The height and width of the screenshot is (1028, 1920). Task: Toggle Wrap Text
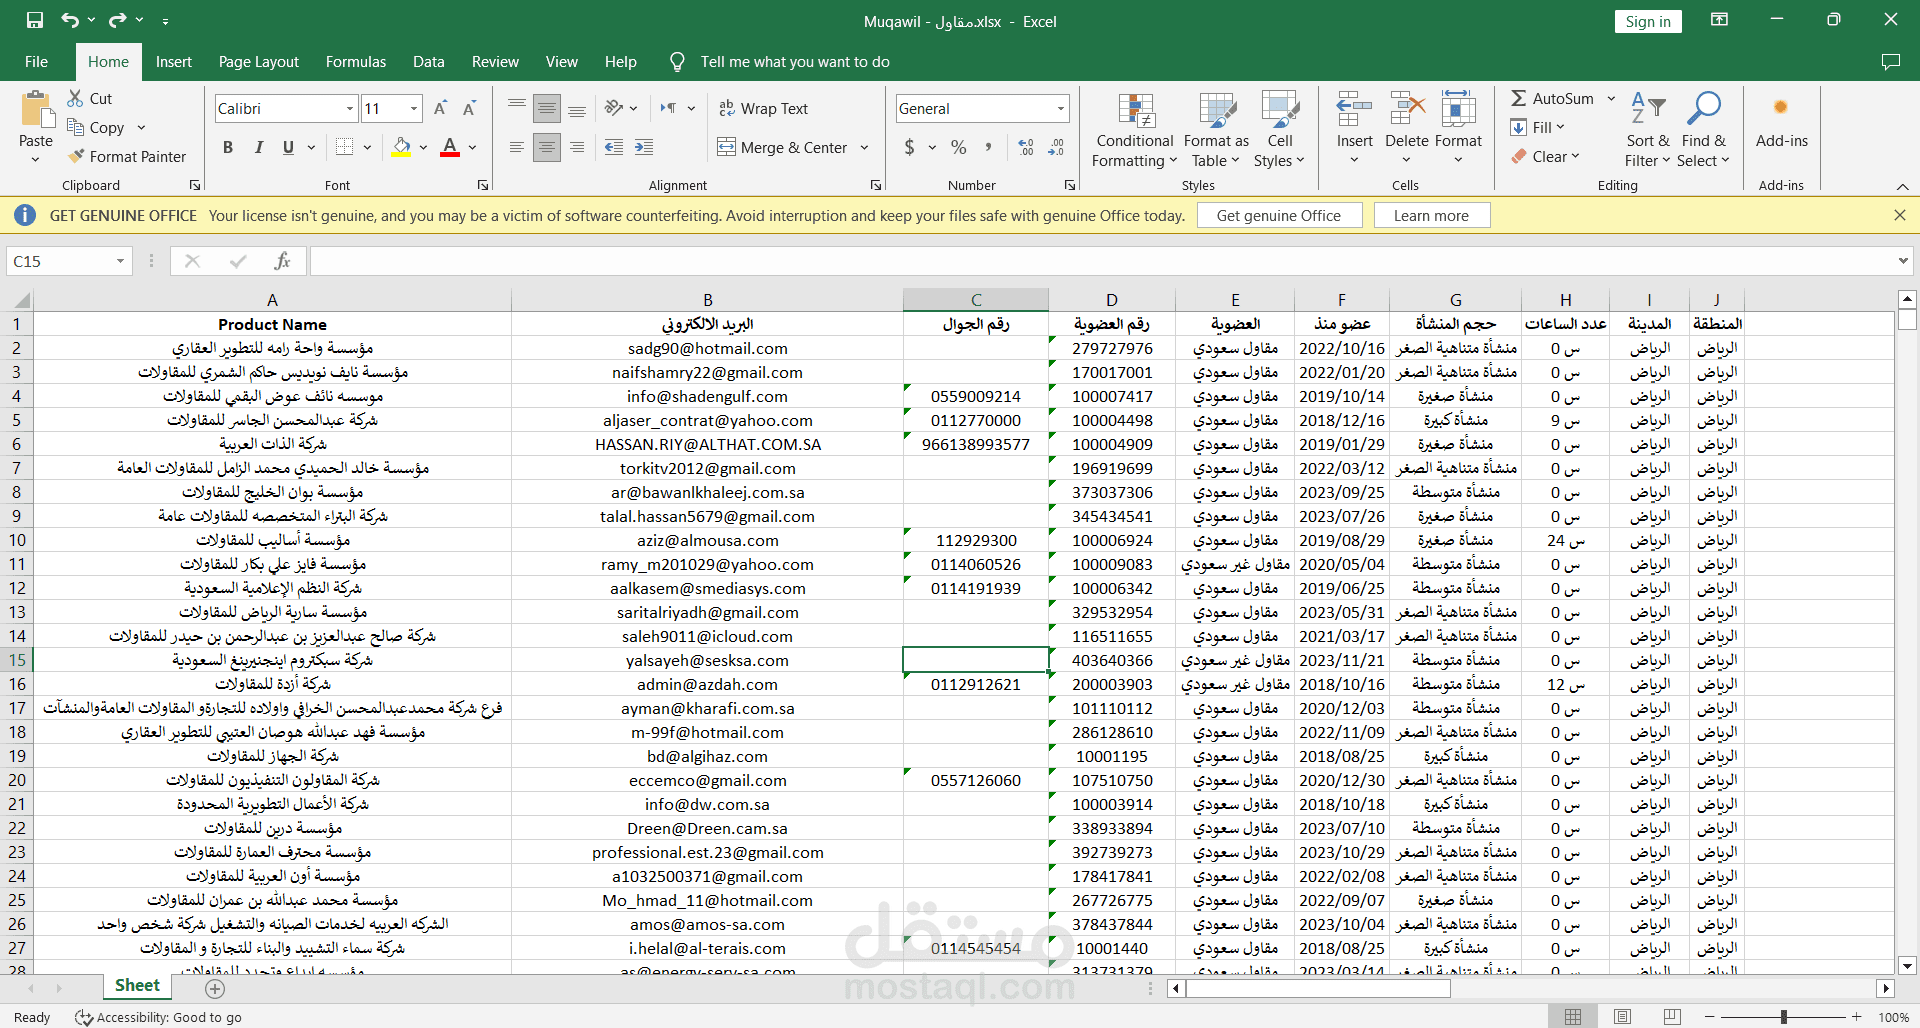point(764,108)
